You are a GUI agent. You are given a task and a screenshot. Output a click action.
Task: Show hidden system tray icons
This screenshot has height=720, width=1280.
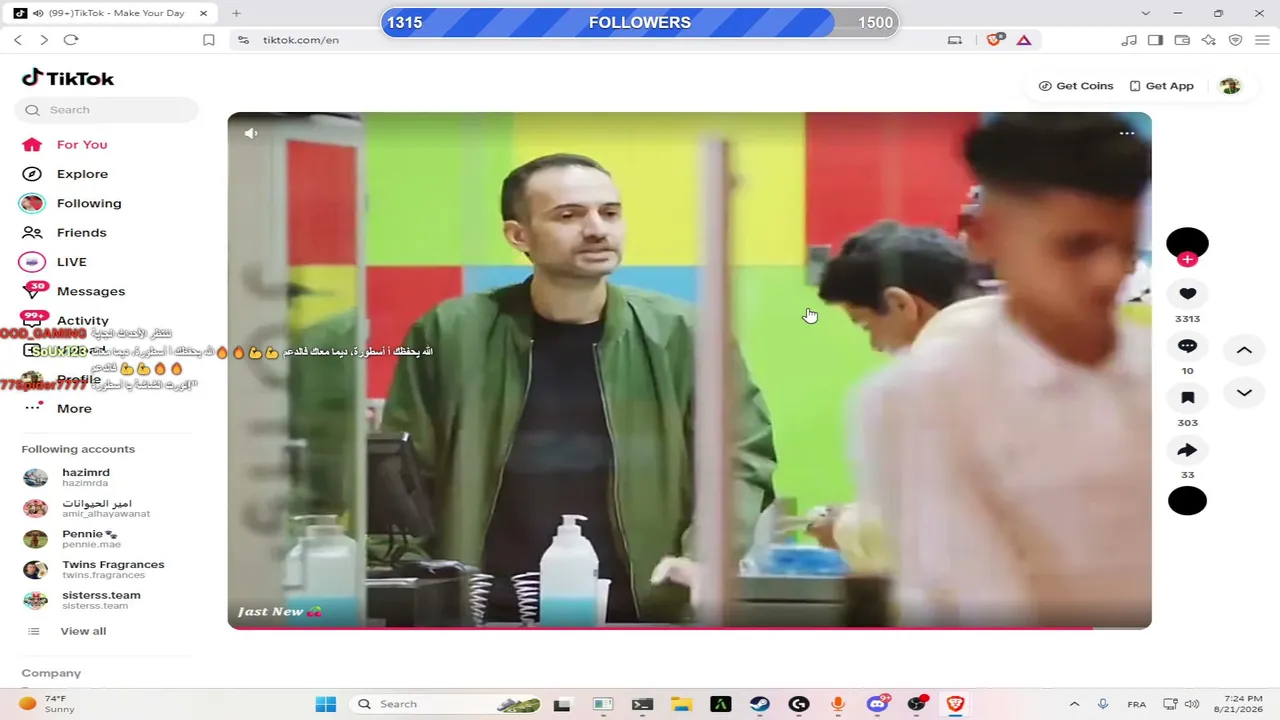(1075, 704)
